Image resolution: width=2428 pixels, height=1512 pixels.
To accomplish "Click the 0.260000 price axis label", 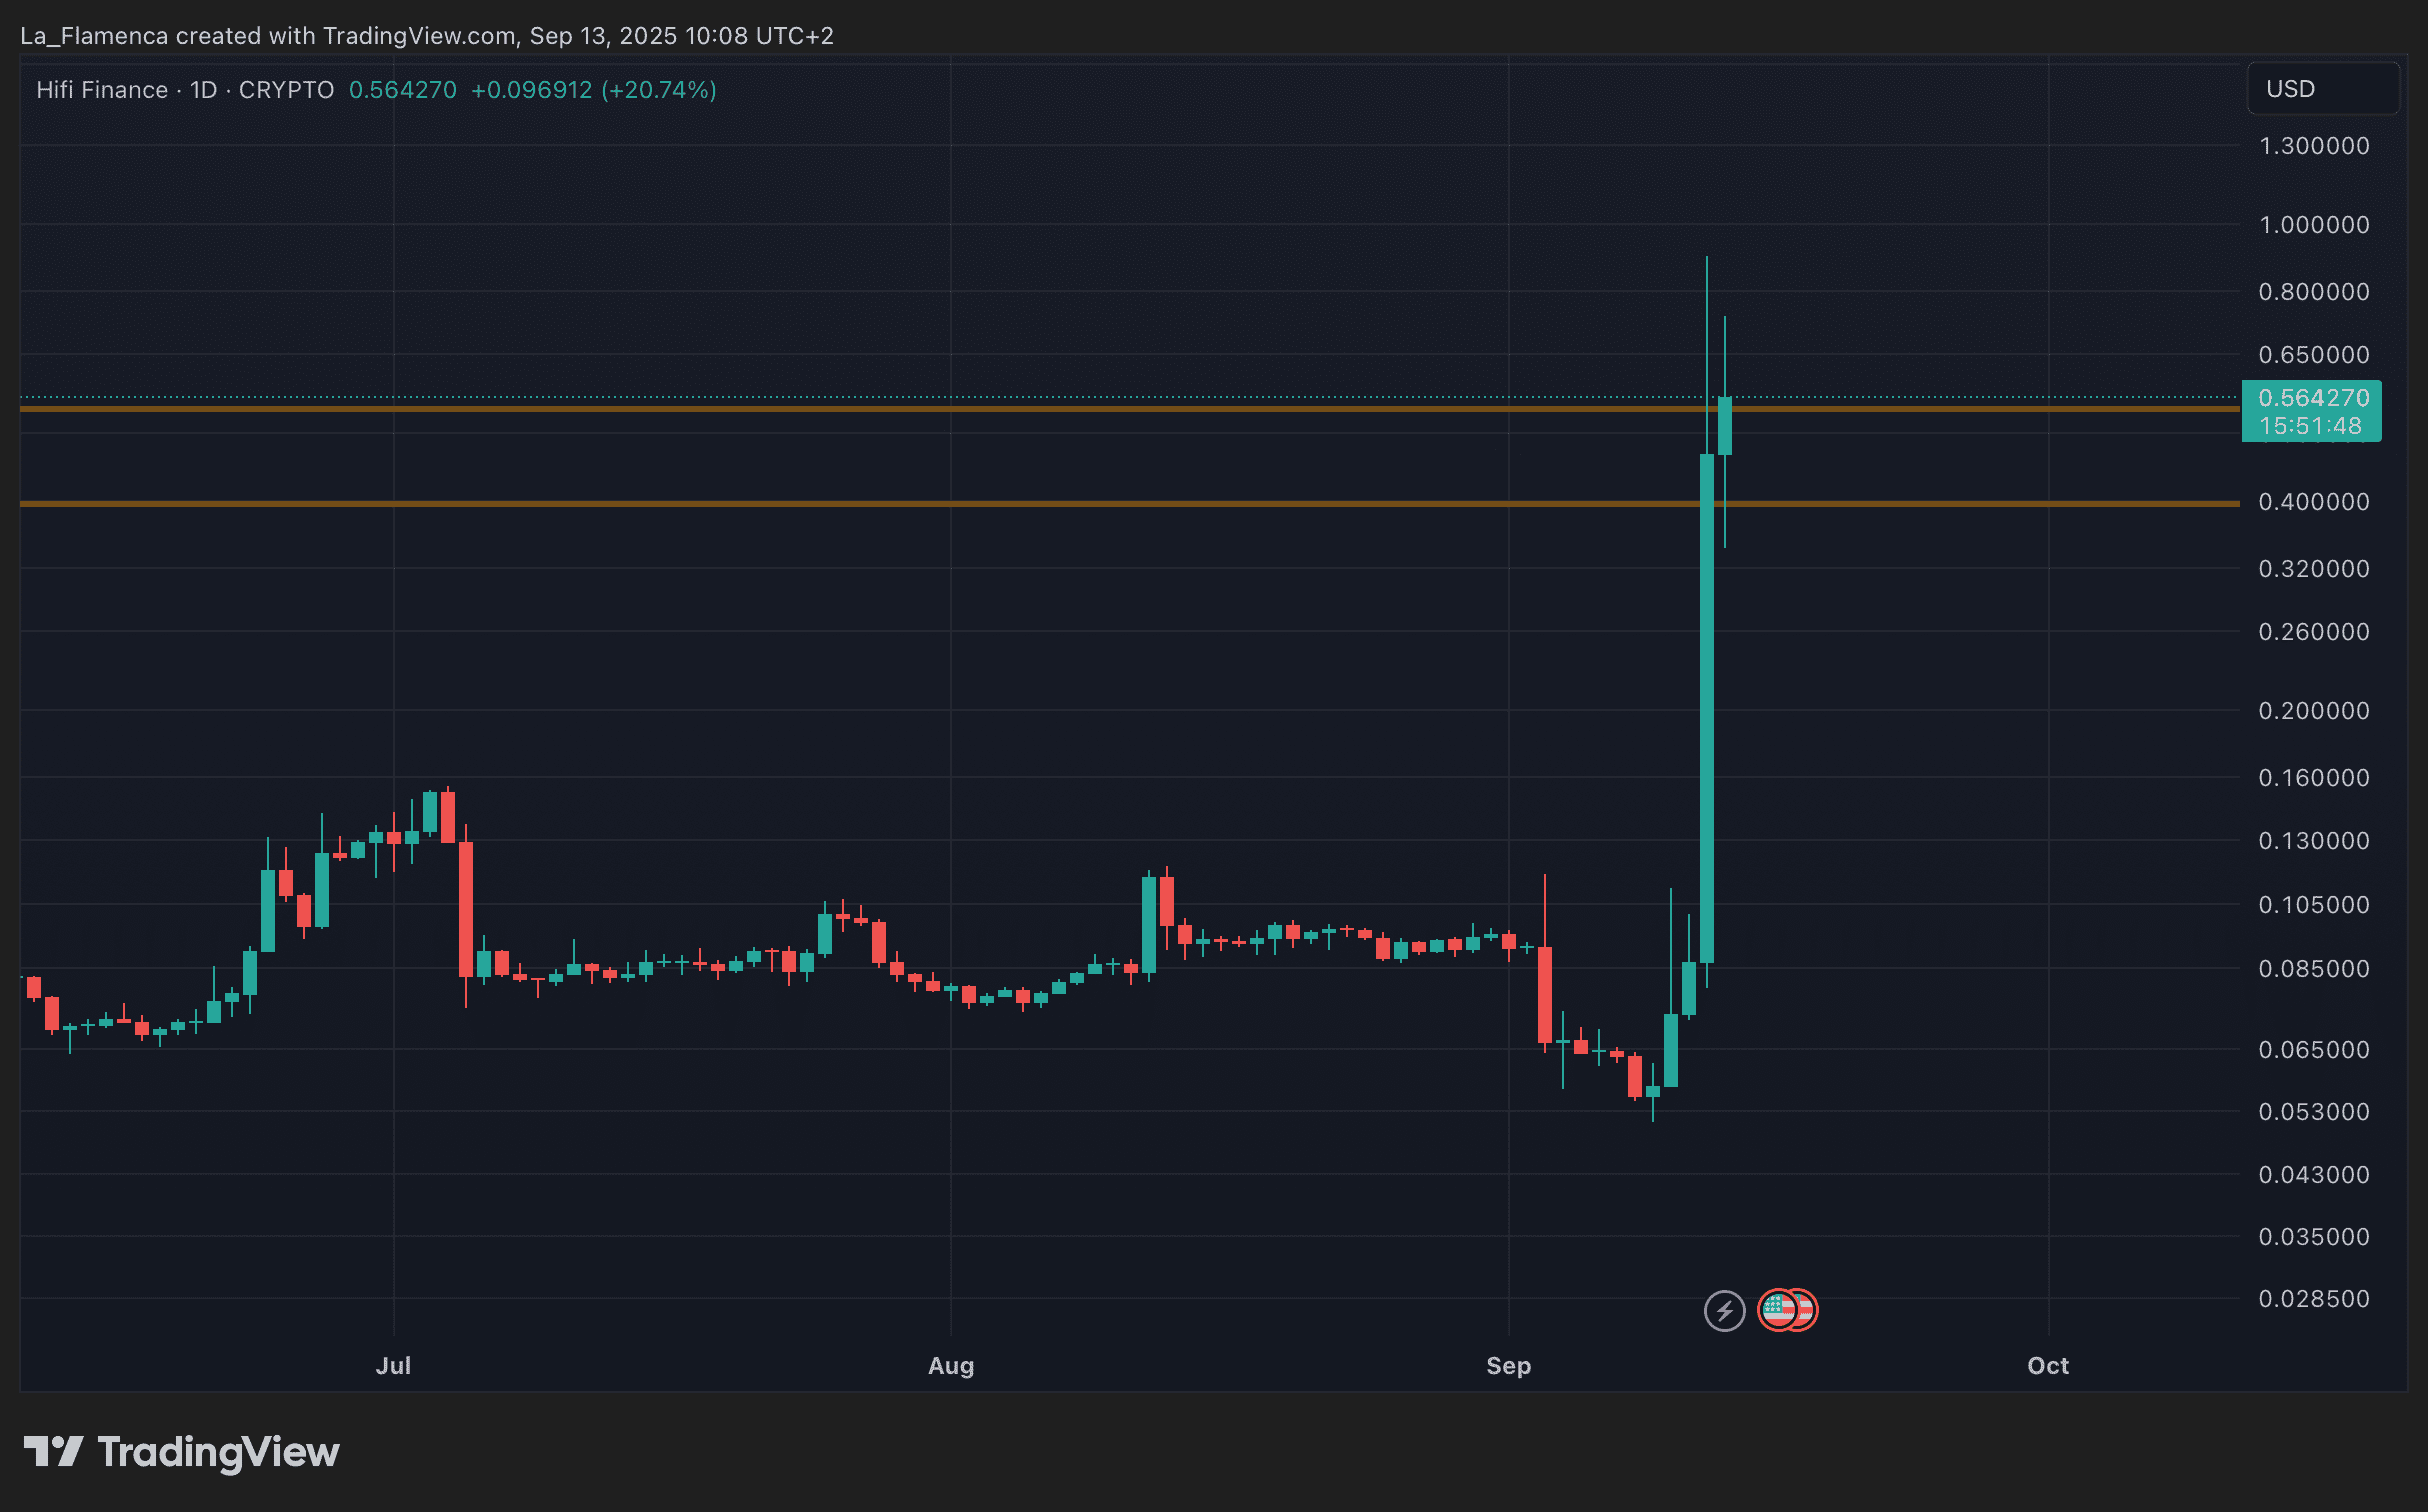I will click(x=2314, y=632).
